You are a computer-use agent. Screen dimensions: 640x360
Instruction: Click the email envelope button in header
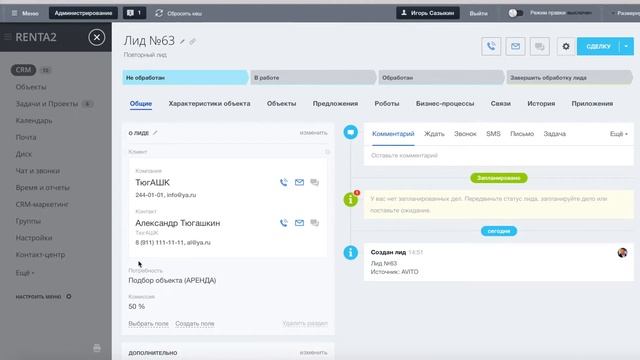point(516,47)
